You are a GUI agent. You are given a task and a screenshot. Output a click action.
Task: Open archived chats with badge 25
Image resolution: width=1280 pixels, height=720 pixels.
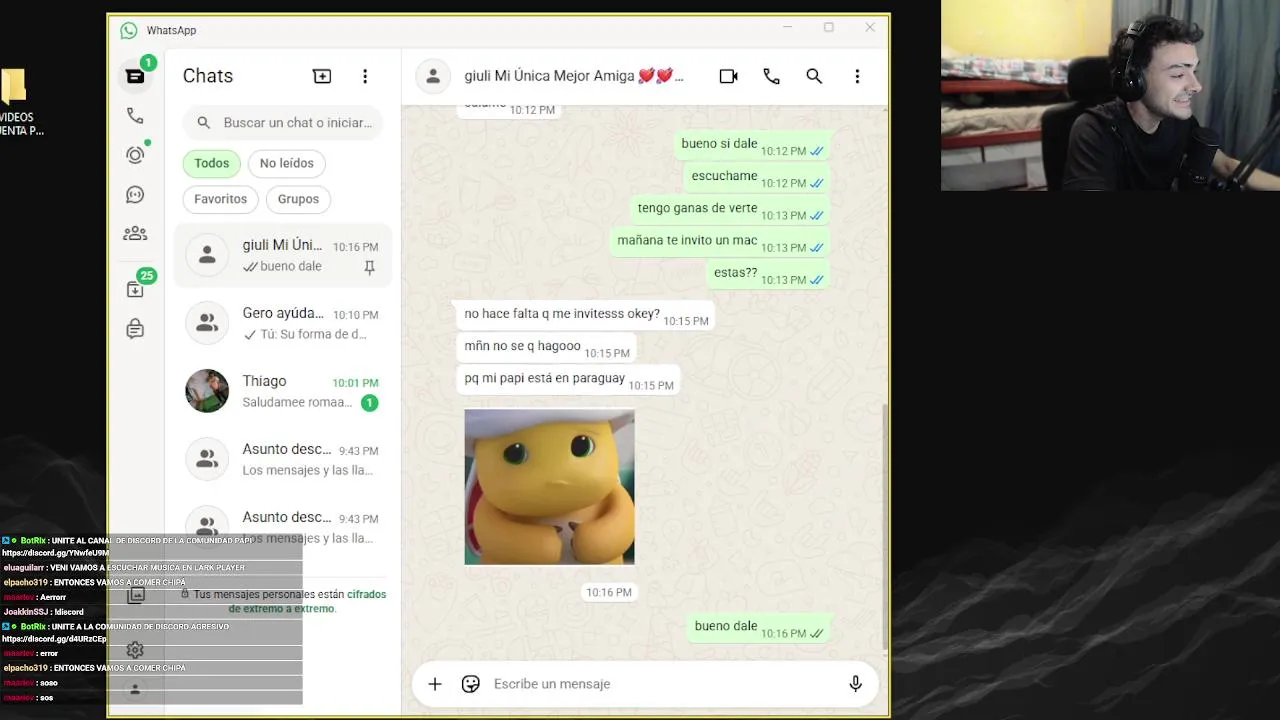(135, 290)
